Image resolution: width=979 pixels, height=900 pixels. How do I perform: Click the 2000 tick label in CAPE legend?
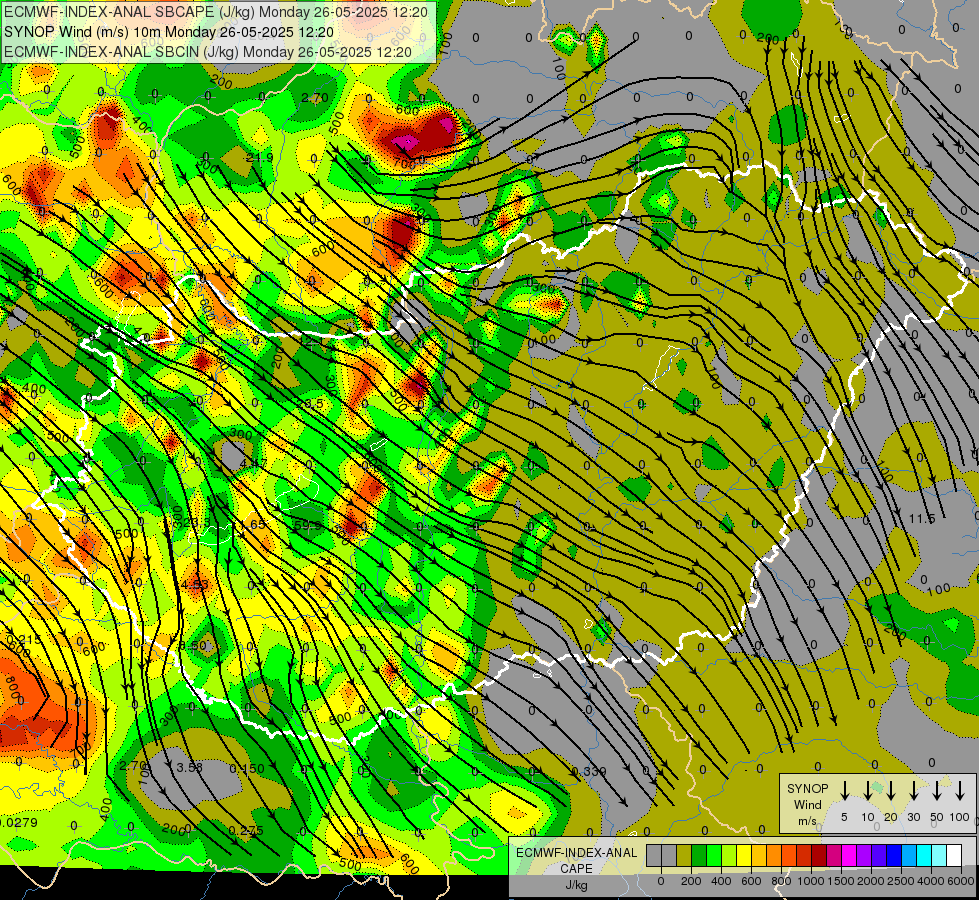tap(871, 881)
